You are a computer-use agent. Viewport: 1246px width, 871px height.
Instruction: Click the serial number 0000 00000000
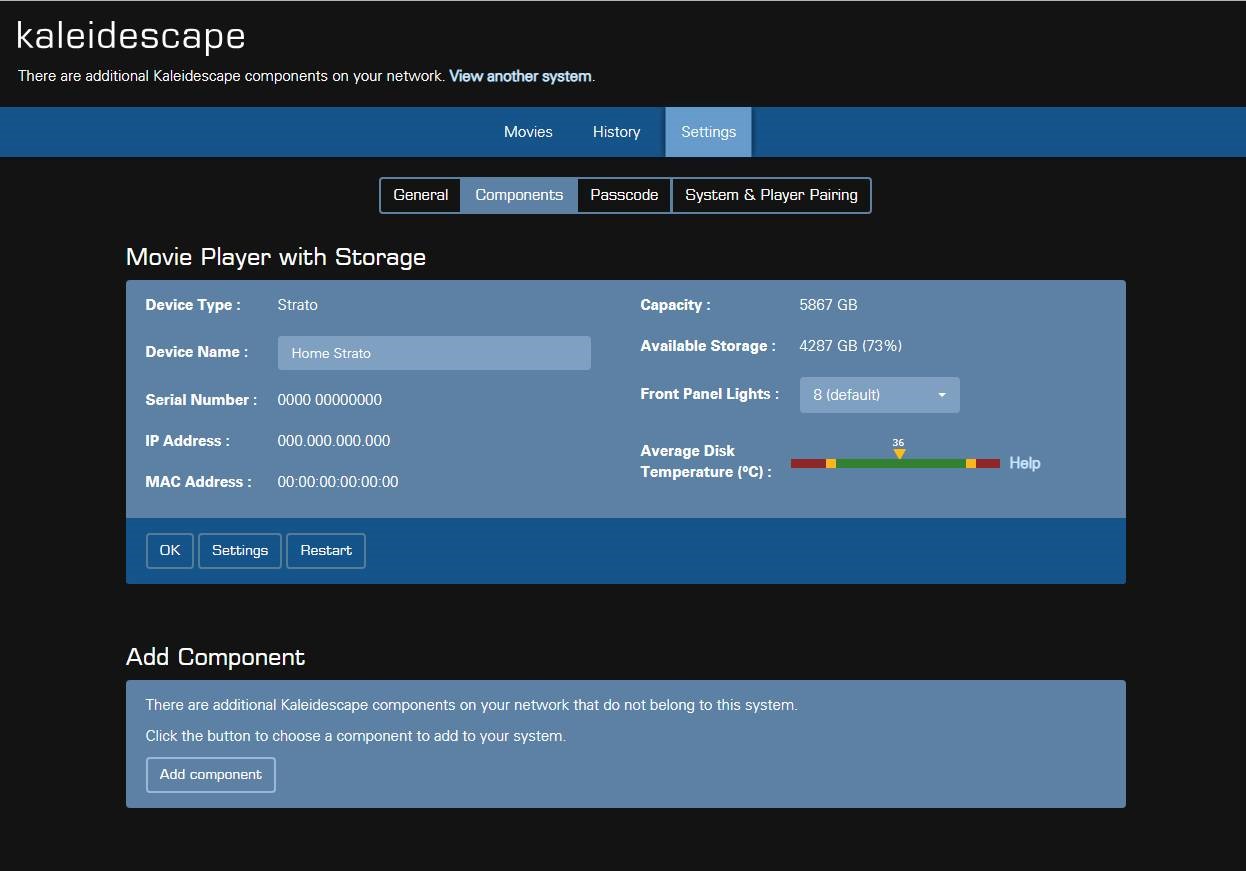tap(329, 400)
